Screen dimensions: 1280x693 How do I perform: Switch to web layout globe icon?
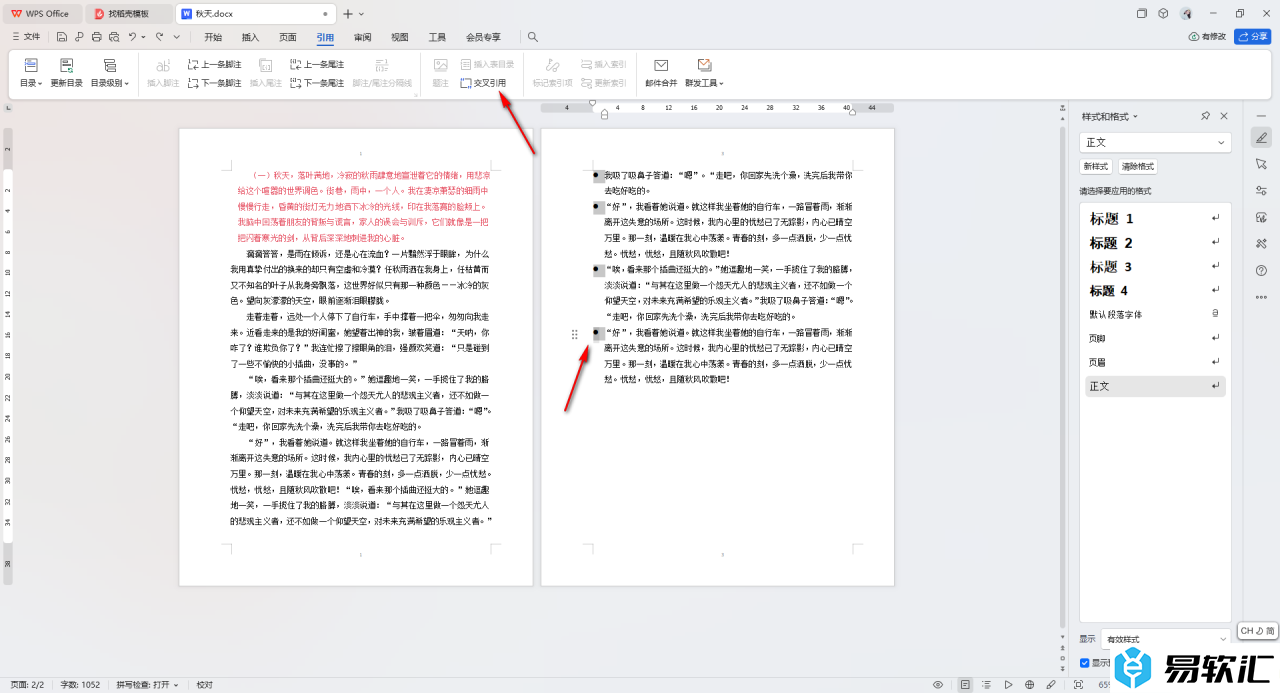point(1030,685)
